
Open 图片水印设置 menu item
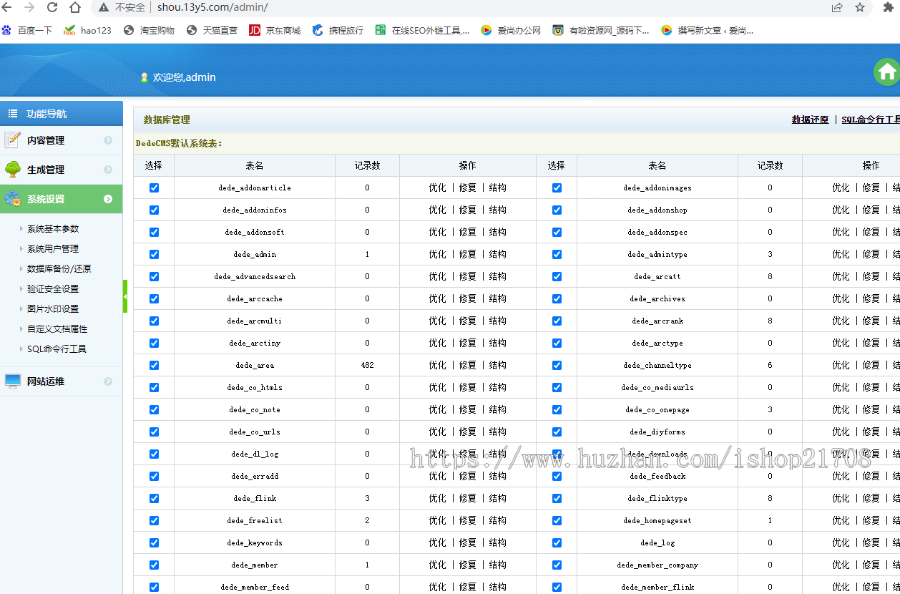click(x=53, y=309)
